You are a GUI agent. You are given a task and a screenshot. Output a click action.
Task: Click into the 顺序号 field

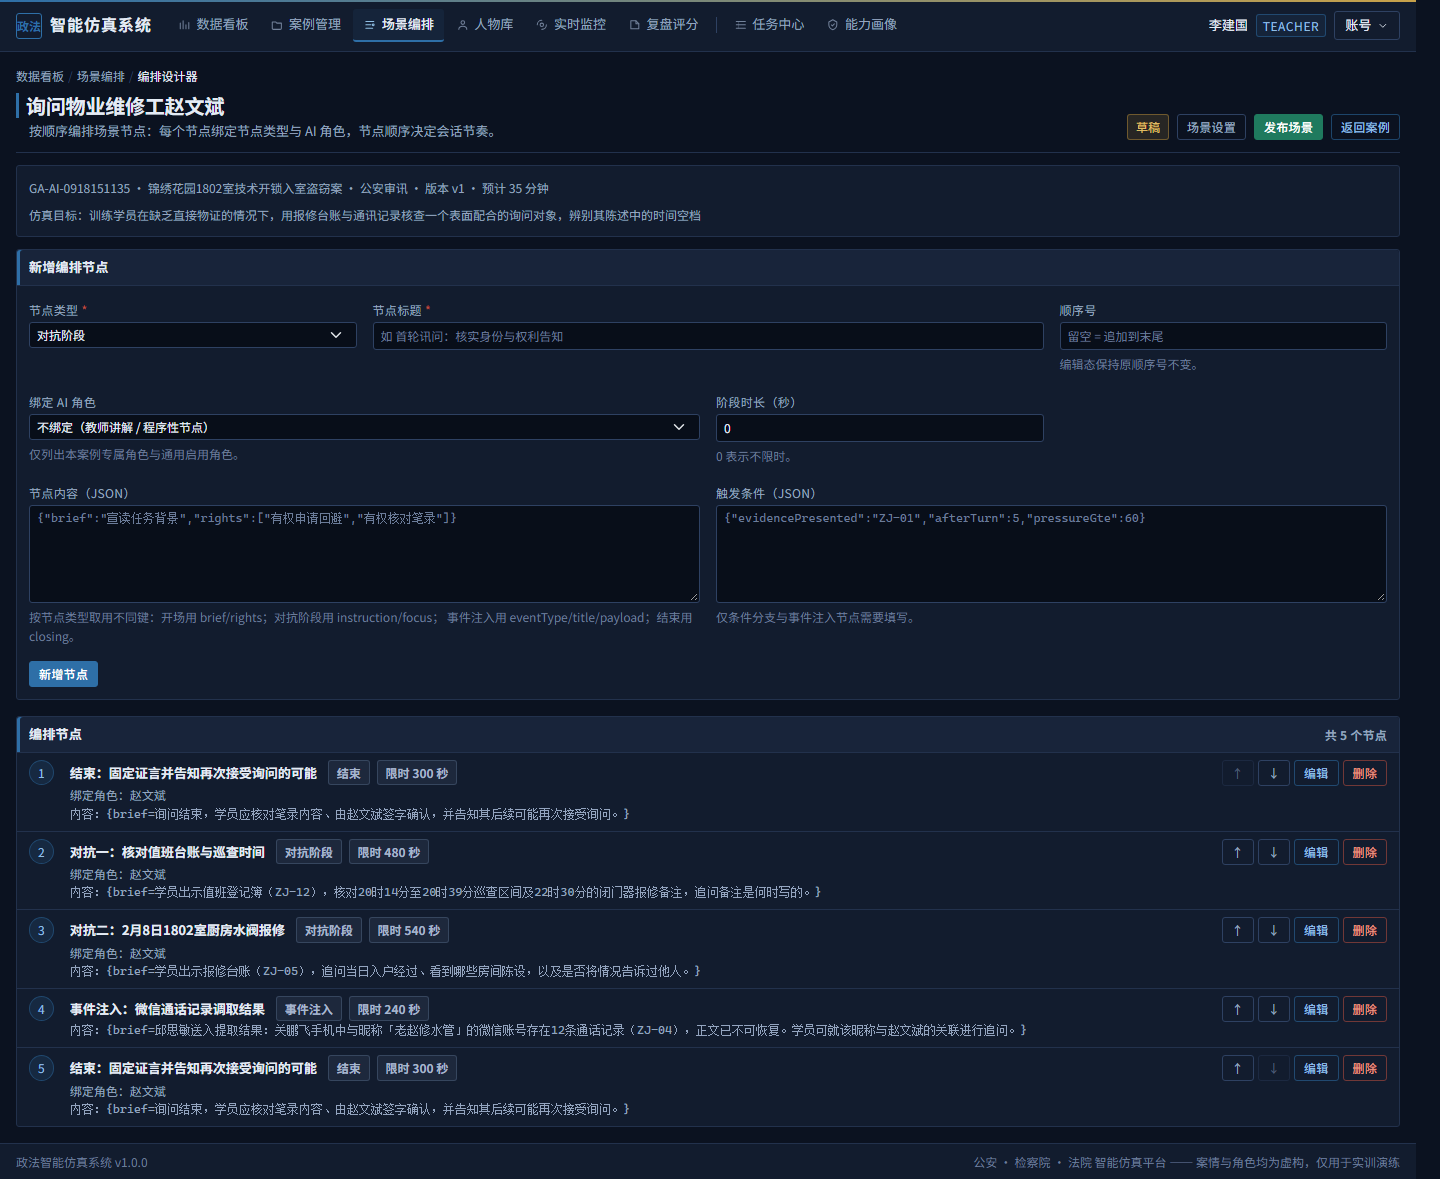click(x=1223, y=336)
